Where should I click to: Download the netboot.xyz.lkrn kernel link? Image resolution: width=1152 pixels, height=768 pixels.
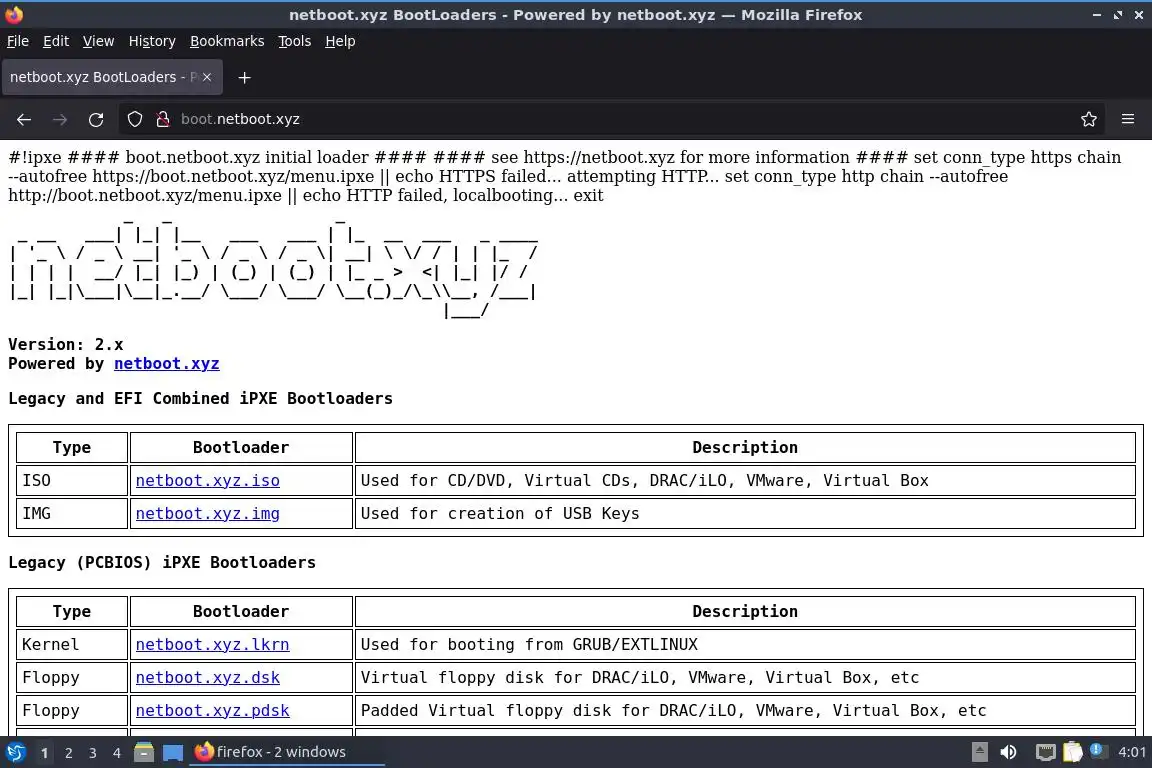[x=212, y=645]
